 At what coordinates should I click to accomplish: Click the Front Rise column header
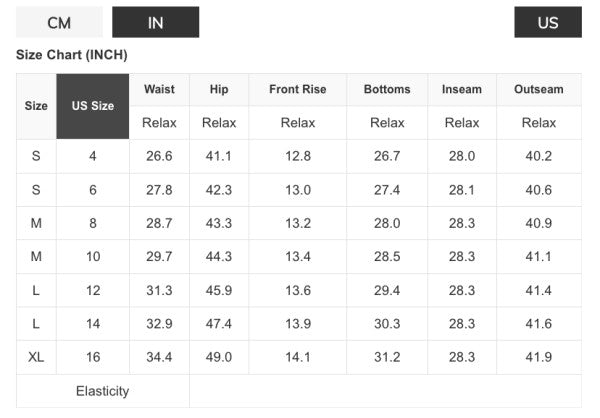coord(297,89)
